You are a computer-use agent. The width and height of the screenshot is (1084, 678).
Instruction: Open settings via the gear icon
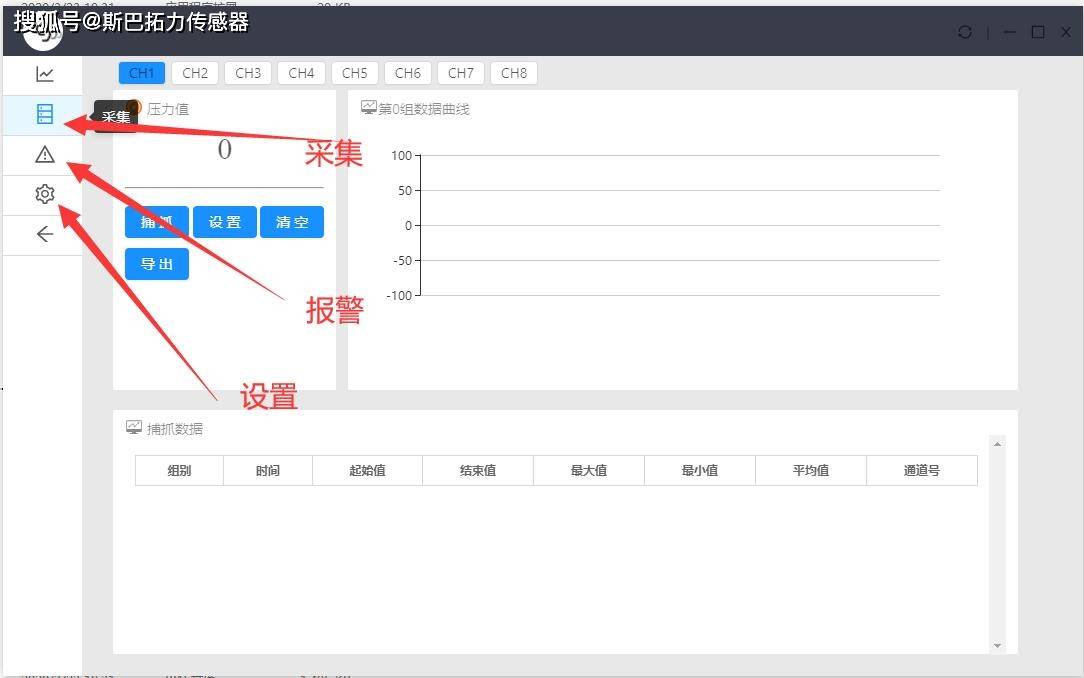tap(45, 194)
